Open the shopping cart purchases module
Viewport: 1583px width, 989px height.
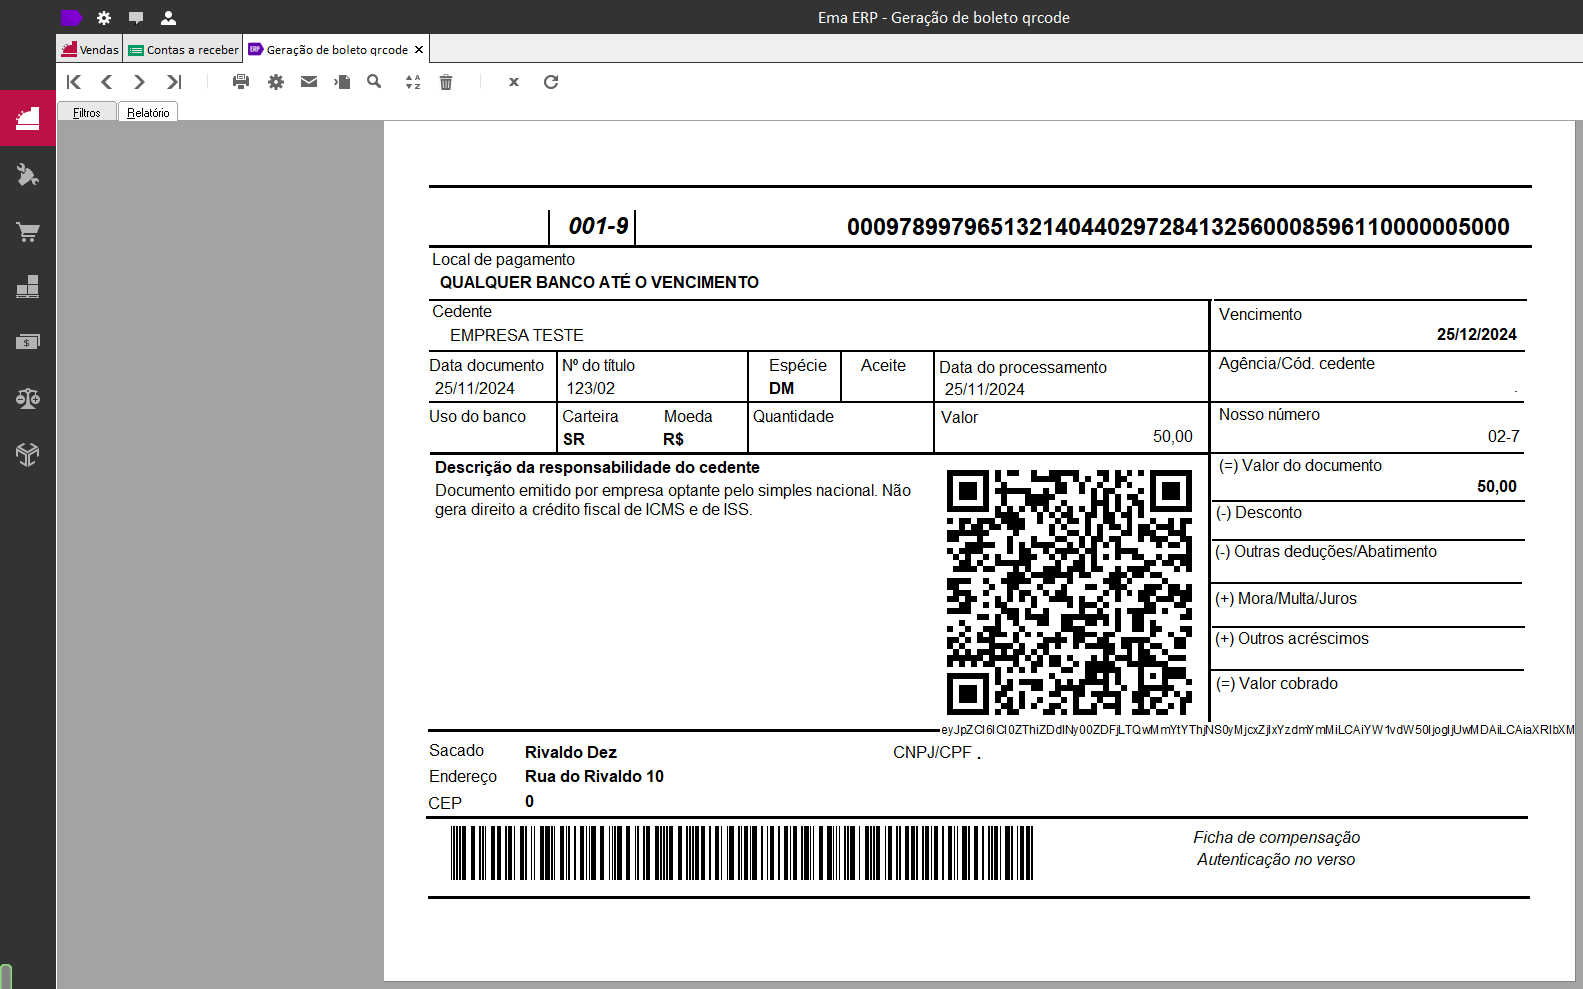pos(28,232)
